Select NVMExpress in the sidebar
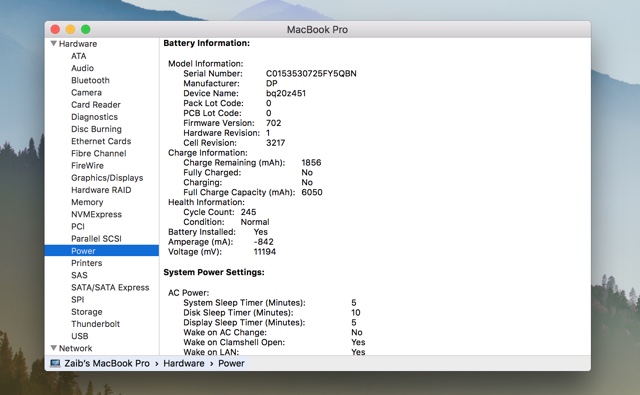Screen dimensions: 640x395 [x=96, y=214]
